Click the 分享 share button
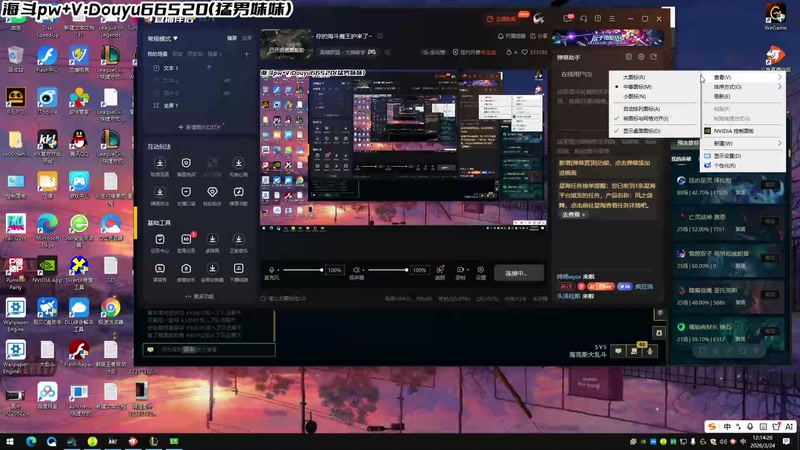Image resolution: width=800 pixels, height=450 pixels. [x=538, y=36]
